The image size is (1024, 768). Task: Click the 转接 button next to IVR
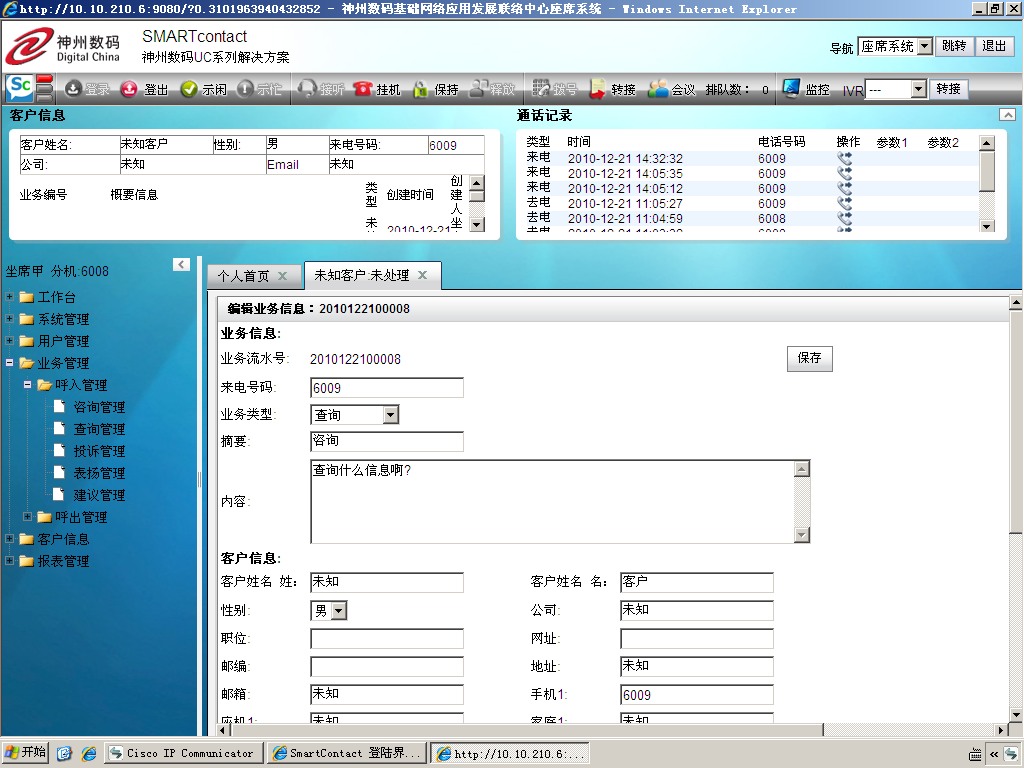click(948, 89)
